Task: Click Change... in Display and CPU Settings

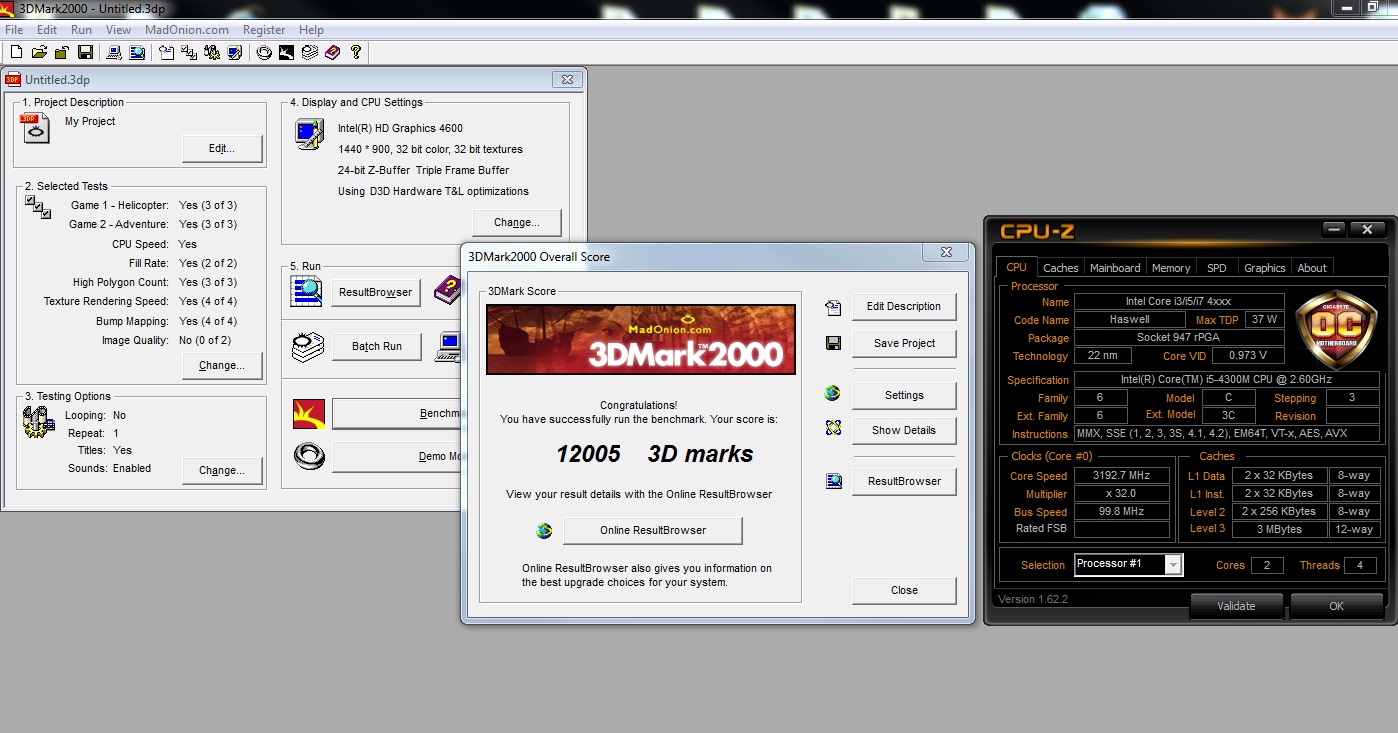Action: (x=517, y=223)
